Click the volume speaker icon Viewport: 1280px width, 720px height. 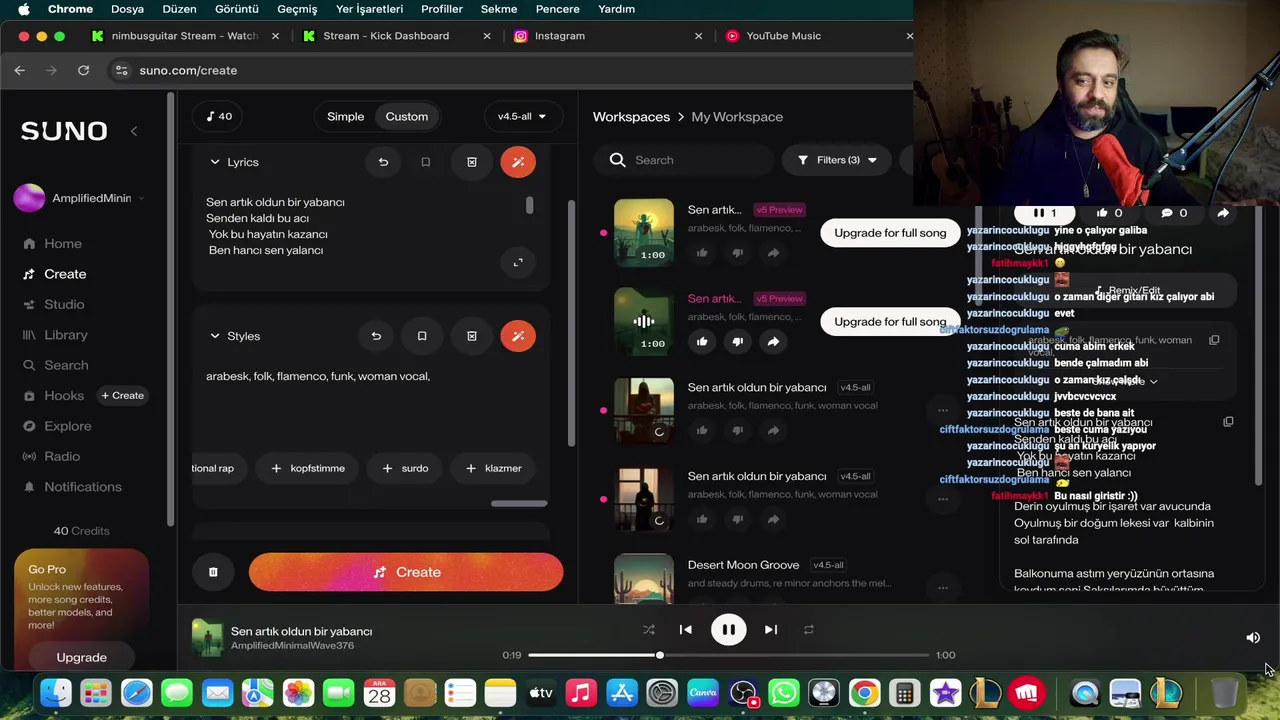point(1253,637)
